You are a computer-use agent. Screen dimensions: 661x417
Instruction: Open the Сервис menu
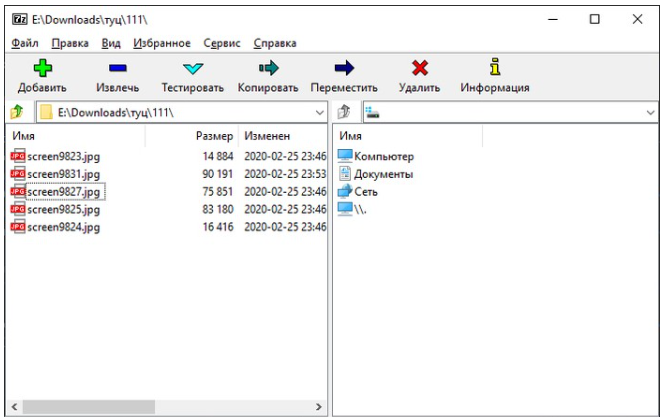pos(221,43)
